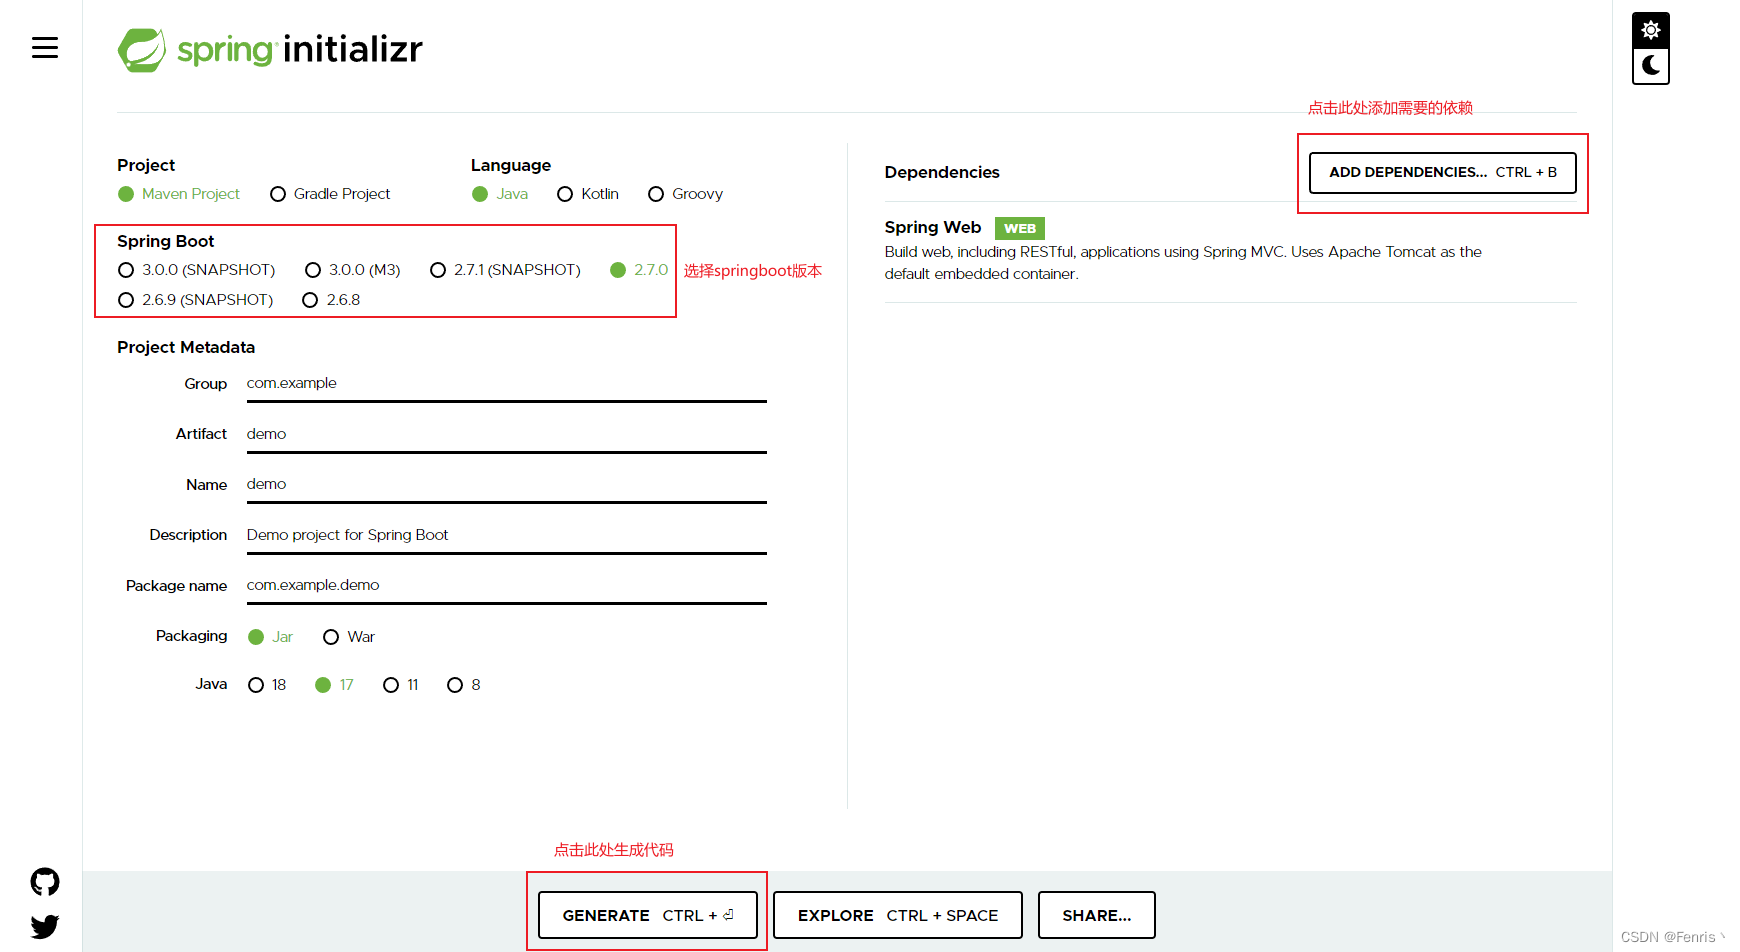Select Spring Boot 2.6.9 (SNAPSHOT)

tap(195, 300)
